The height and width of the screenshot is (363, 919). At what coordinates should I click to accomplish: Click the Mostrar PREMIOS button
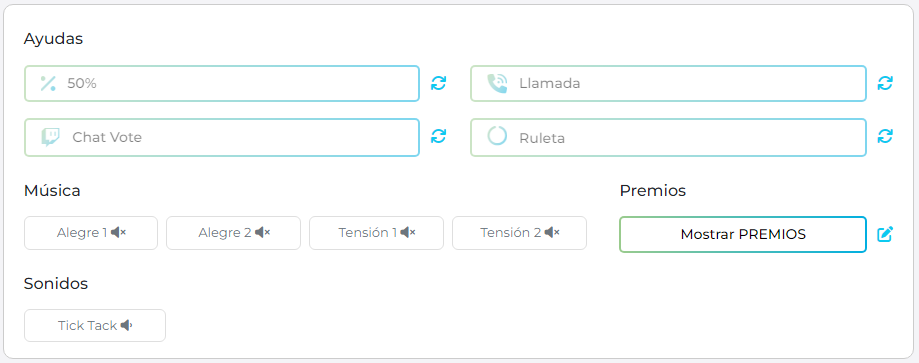(743, 235)
